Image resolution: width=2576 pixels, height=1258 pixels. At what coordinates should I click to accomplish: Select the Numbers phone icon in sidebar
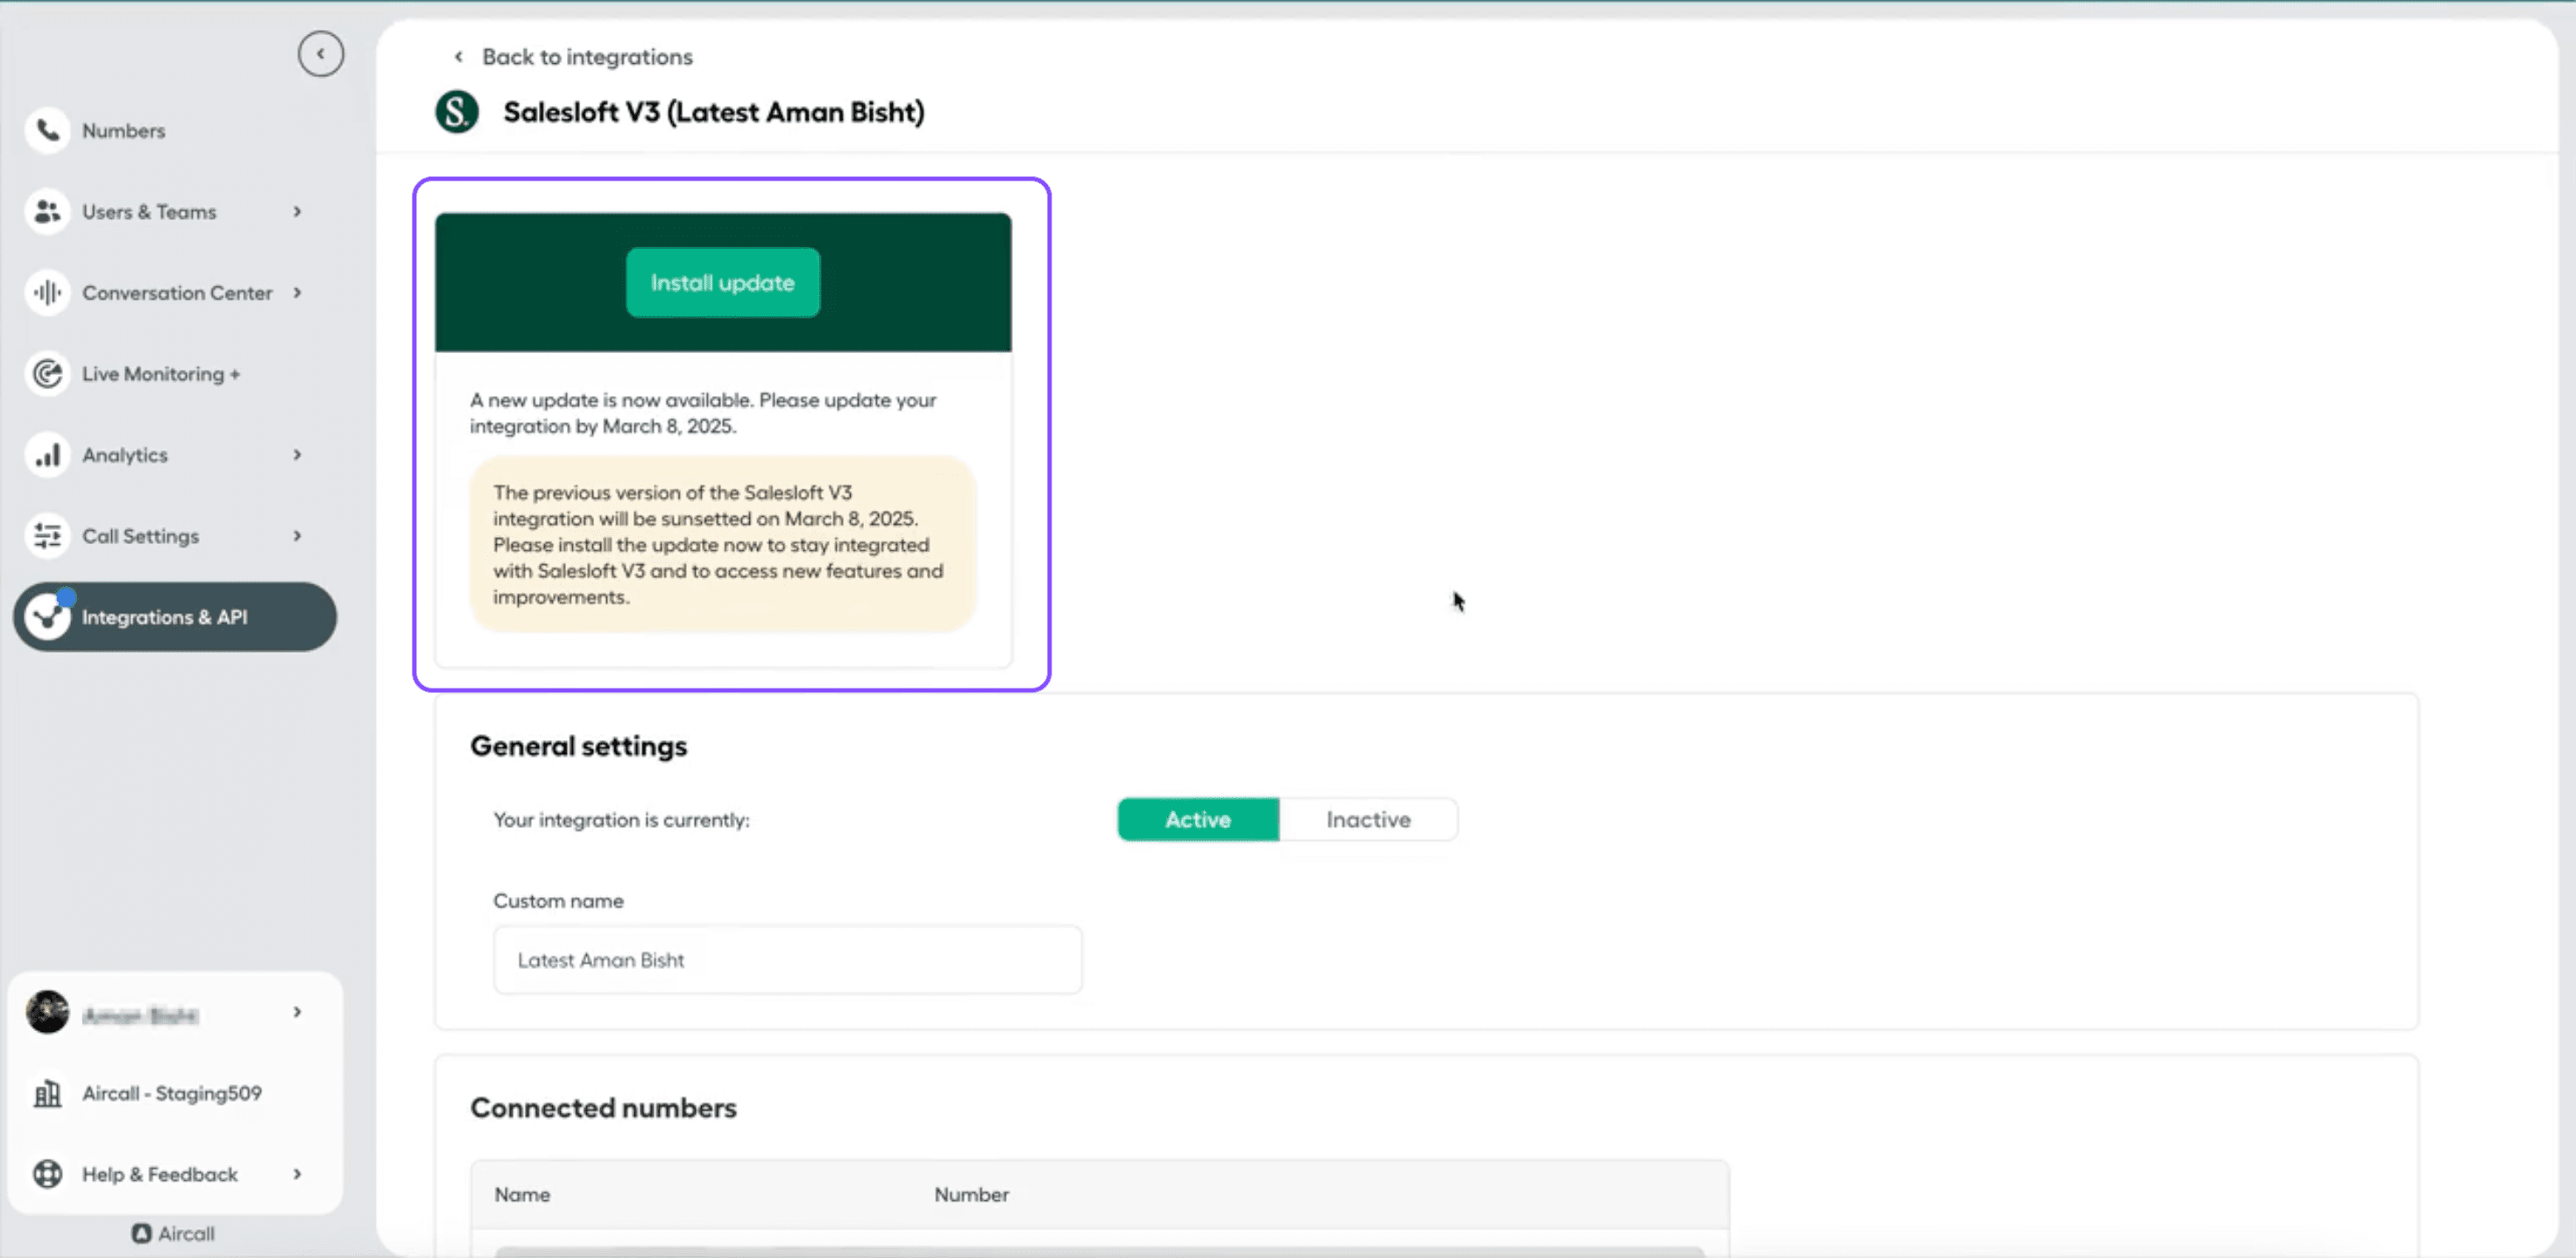[47, 130]
